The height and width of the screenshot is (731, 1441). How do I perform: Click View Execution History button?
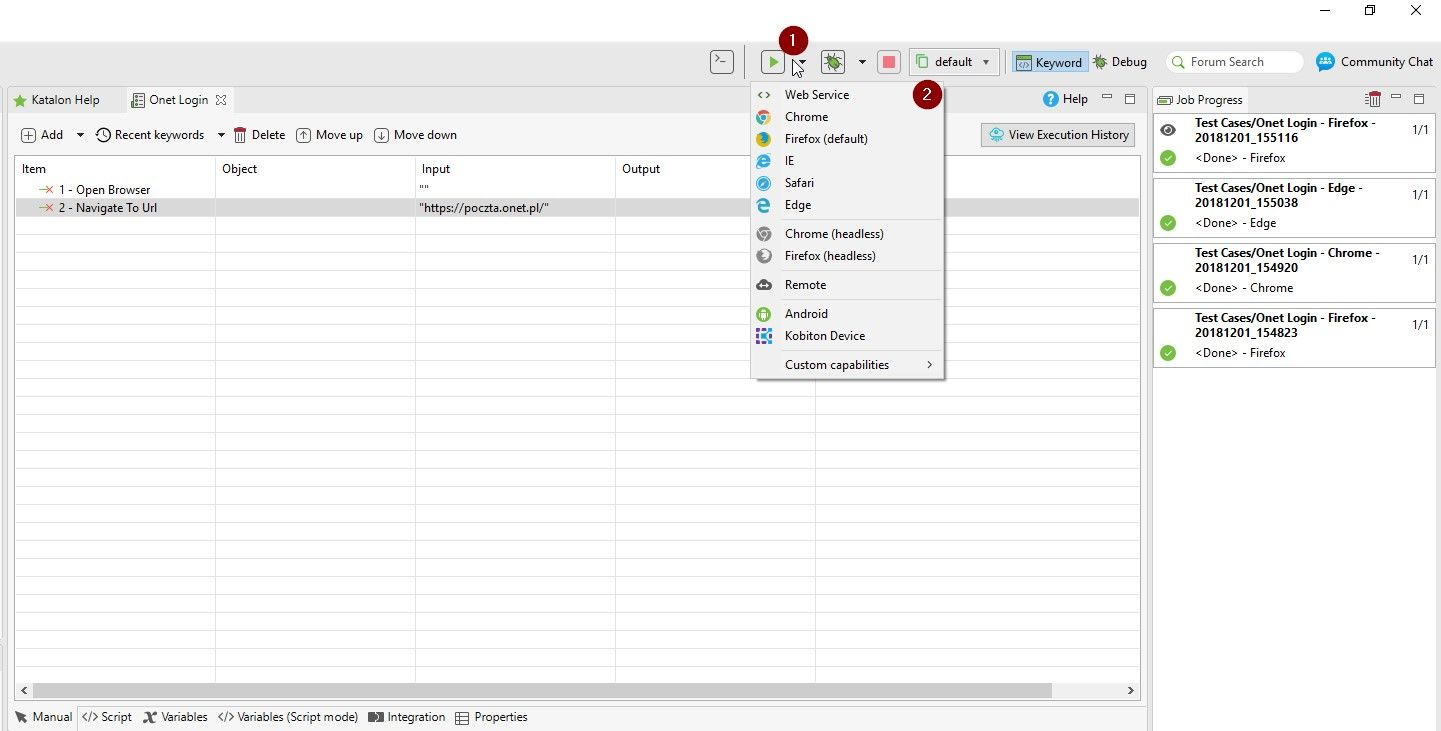point(1058,135)
